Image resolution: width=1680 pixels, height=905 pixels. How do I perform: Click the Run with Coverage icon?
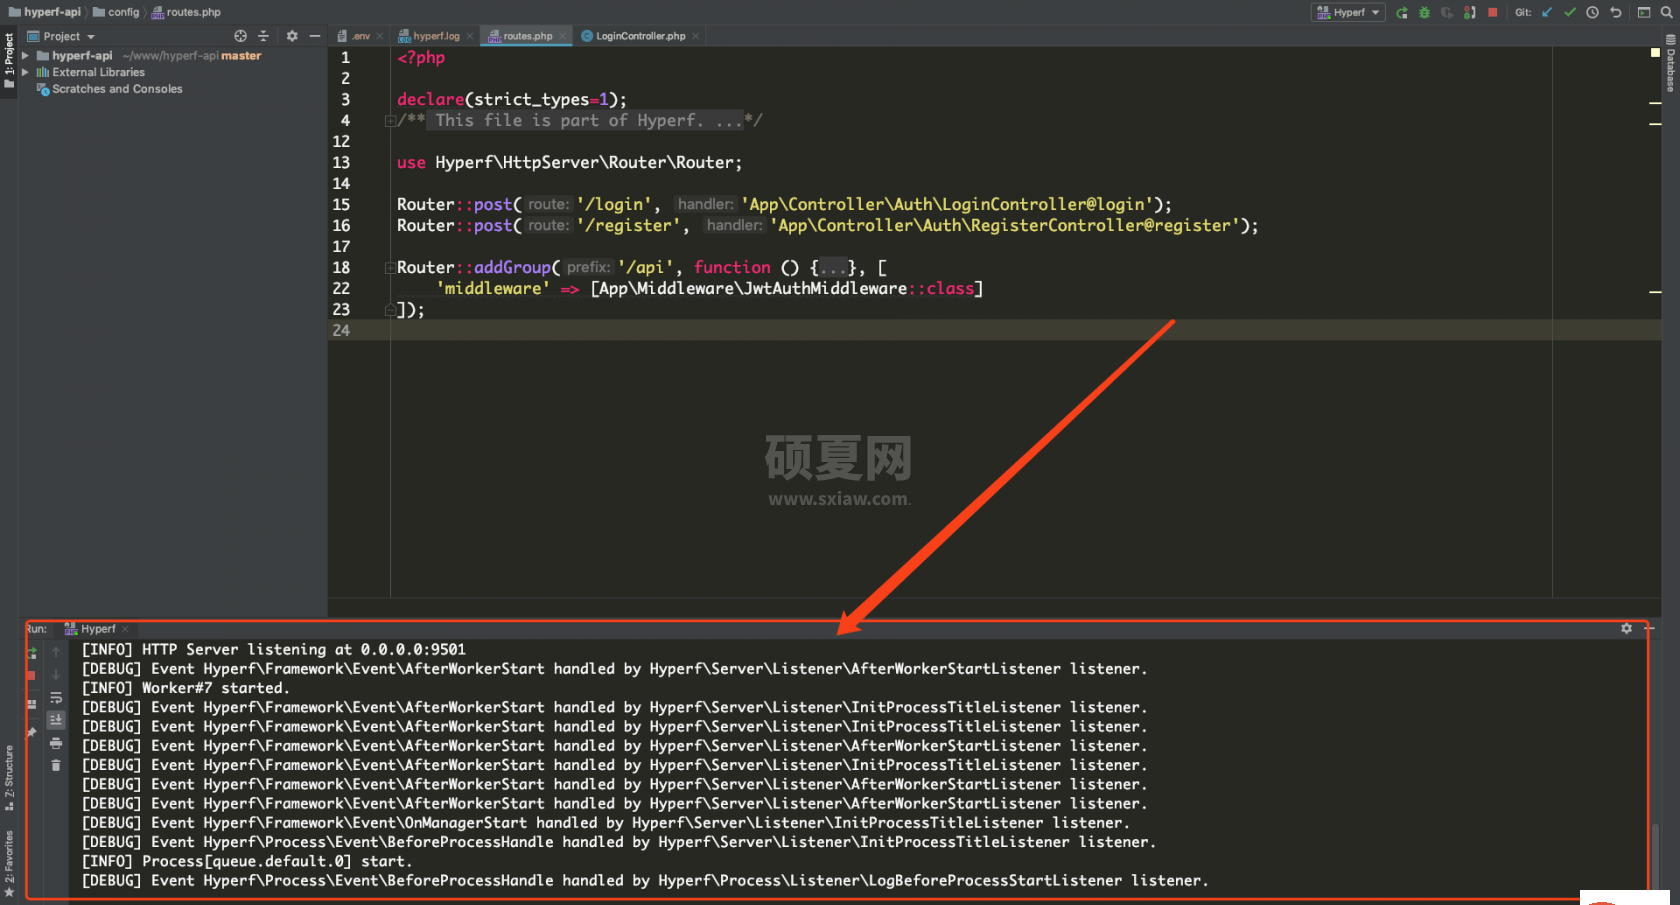pos(1447,12)
